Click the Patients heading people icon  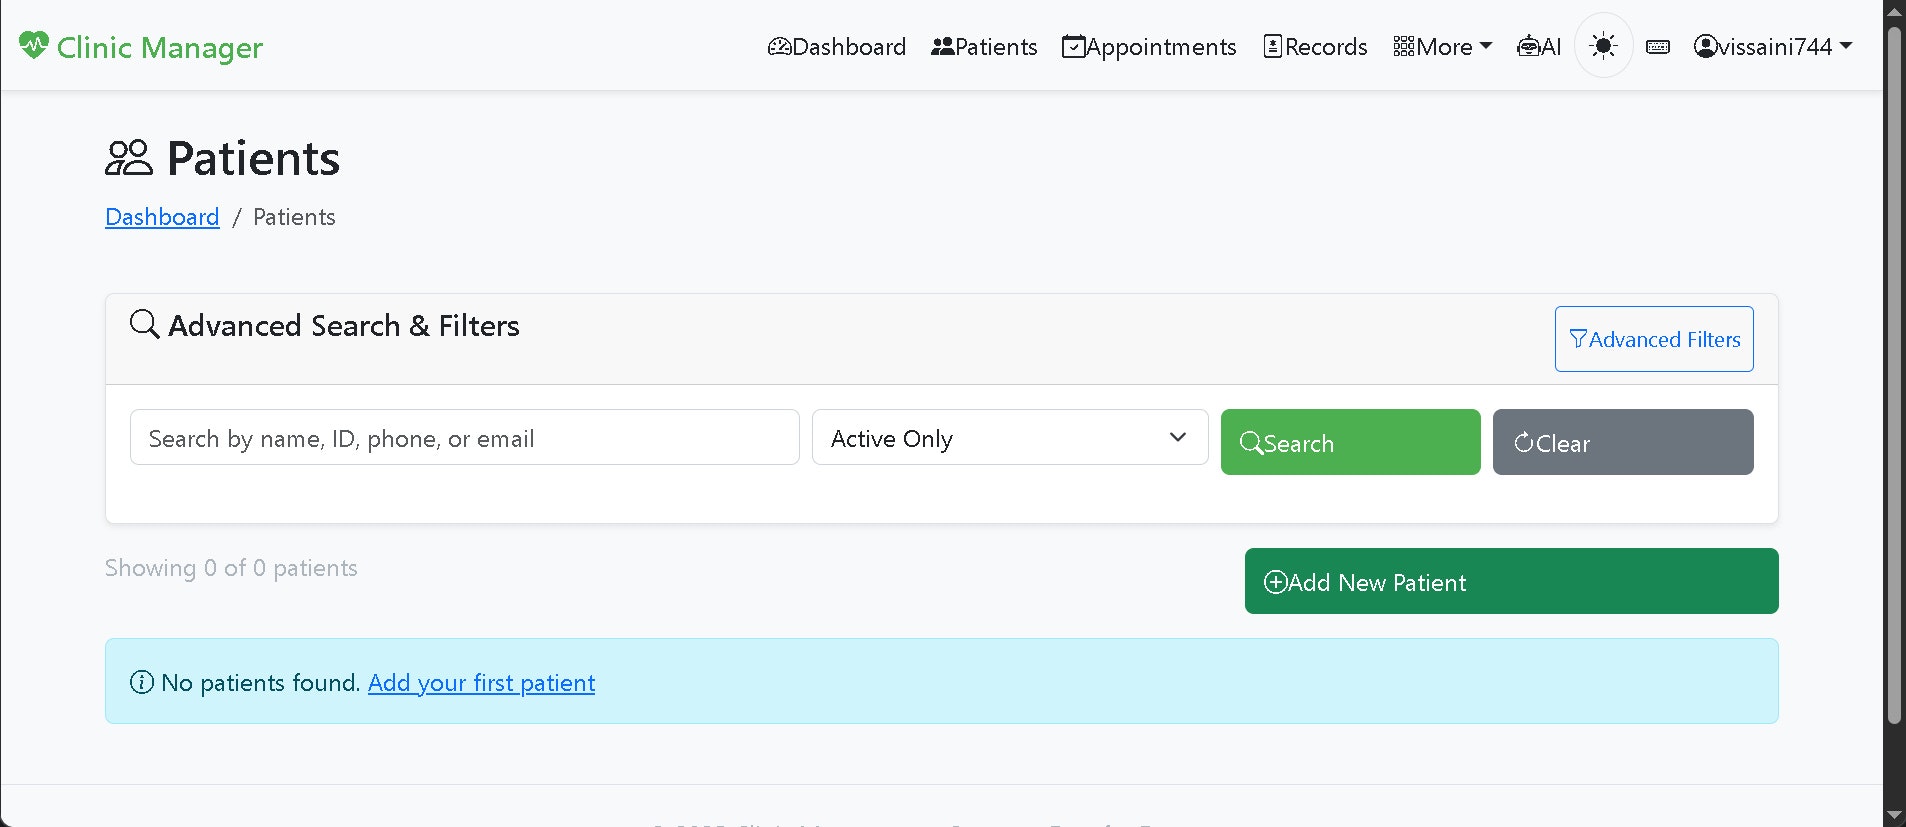[129, 158]
